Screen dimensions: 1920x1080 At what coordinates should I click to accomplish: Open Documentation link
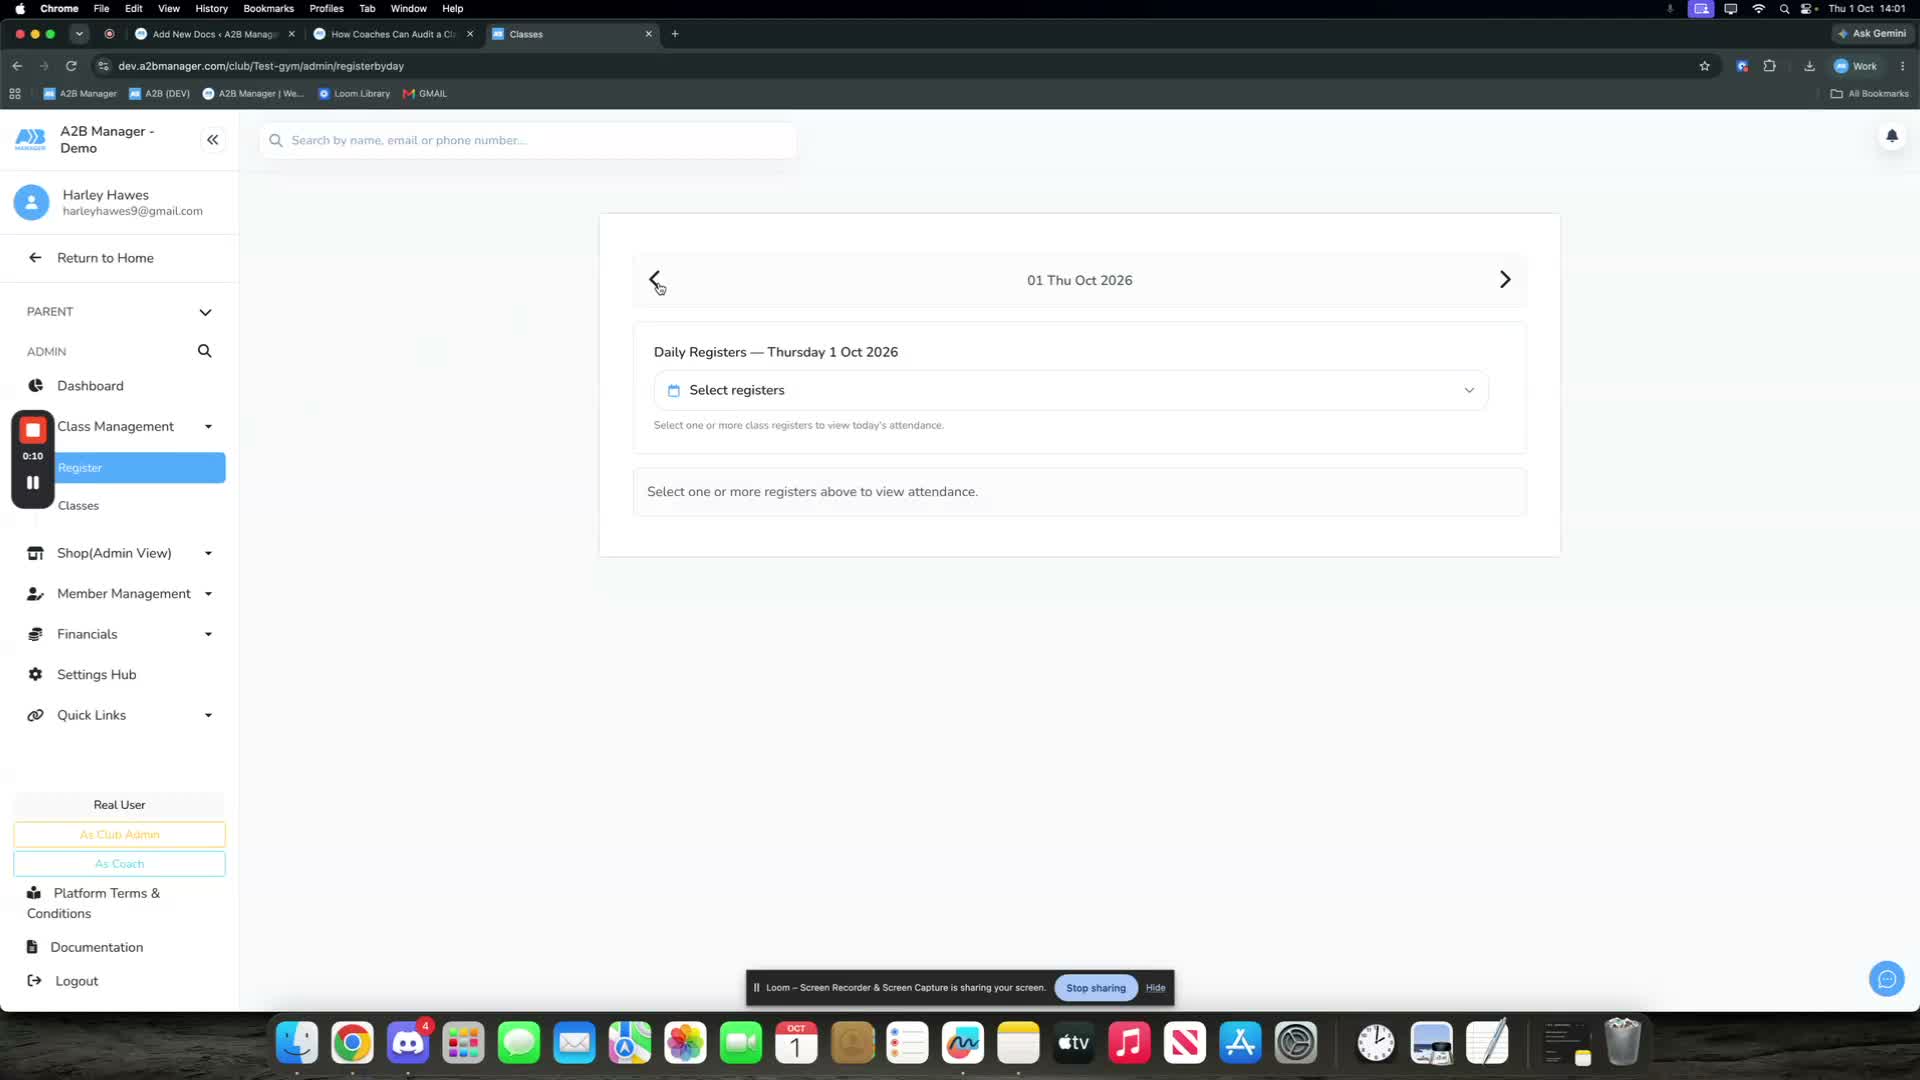click(x=96, y=947)
